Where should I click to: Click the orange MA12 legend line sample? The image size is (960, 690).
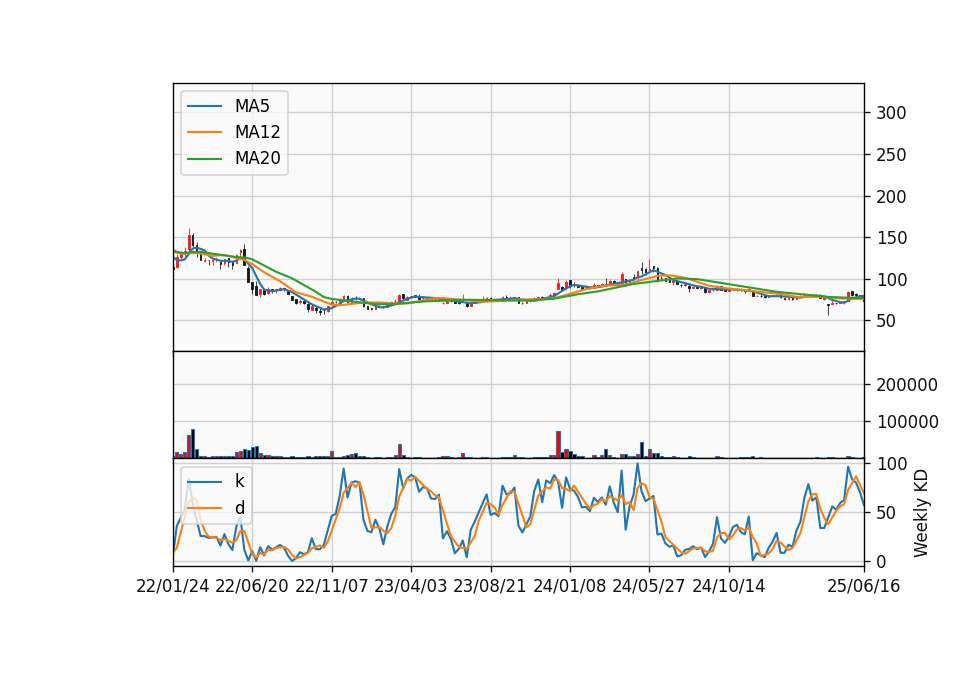204,132
